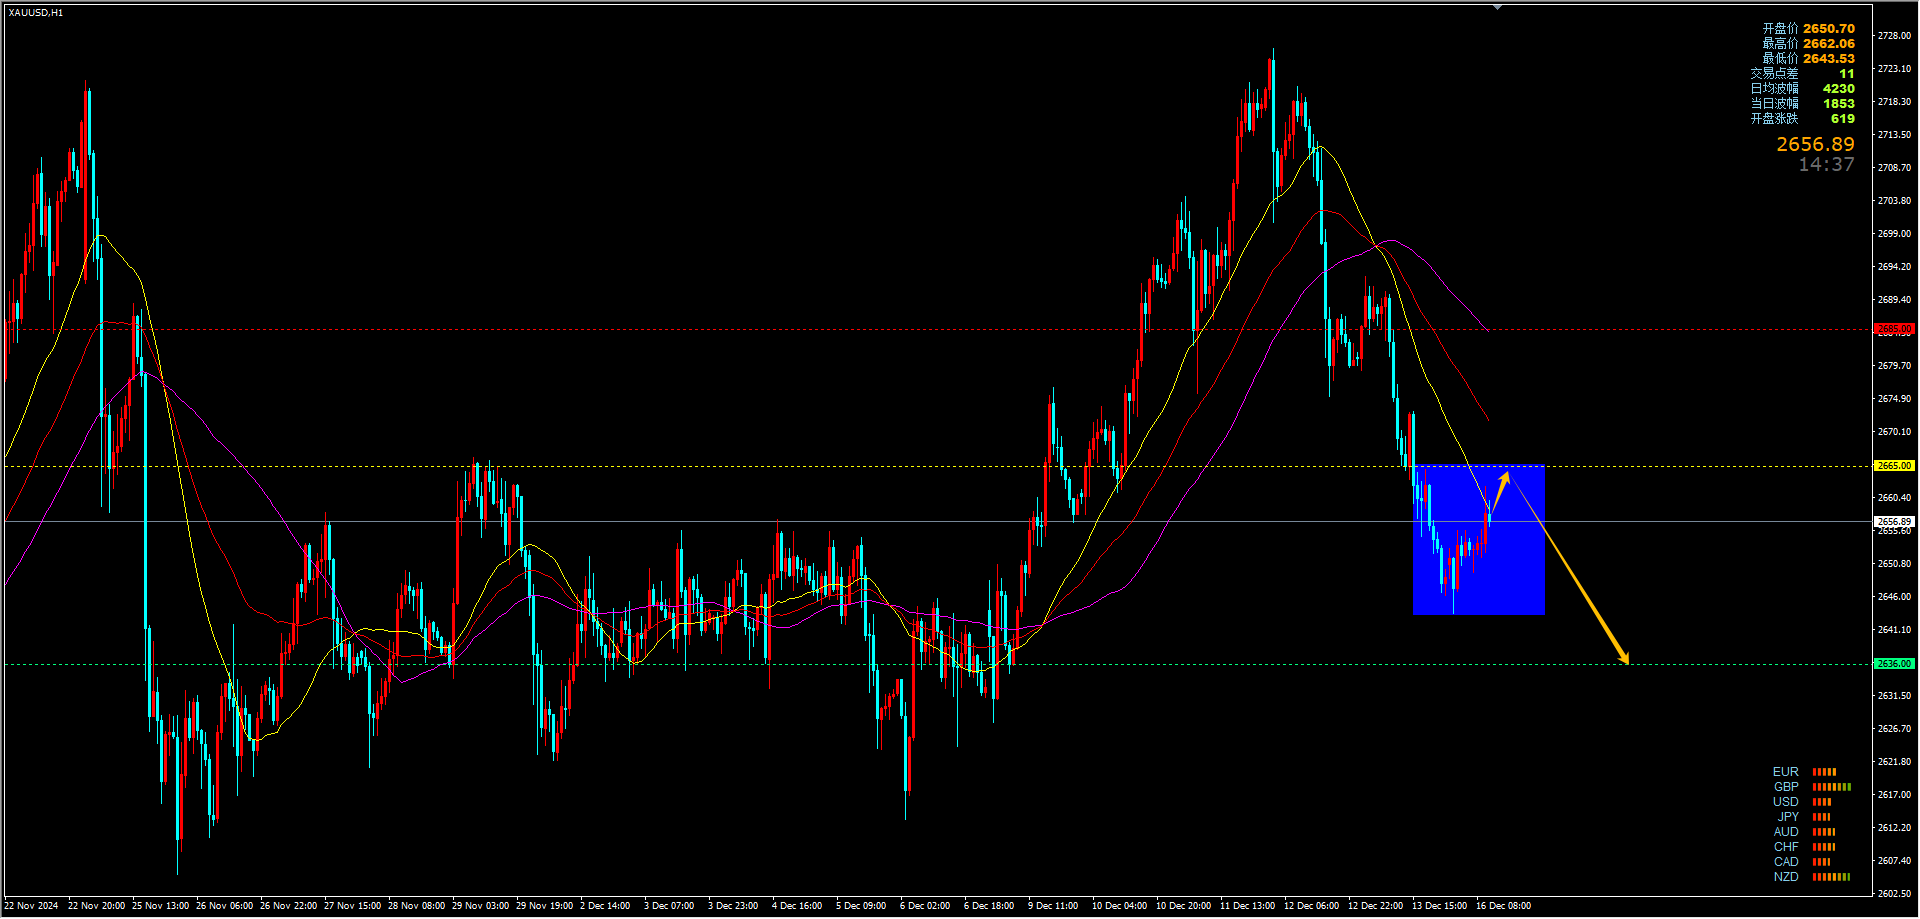Select the green 2636.00 price line label
This screenshot has width=1920, height=919.
[1894, 664]
